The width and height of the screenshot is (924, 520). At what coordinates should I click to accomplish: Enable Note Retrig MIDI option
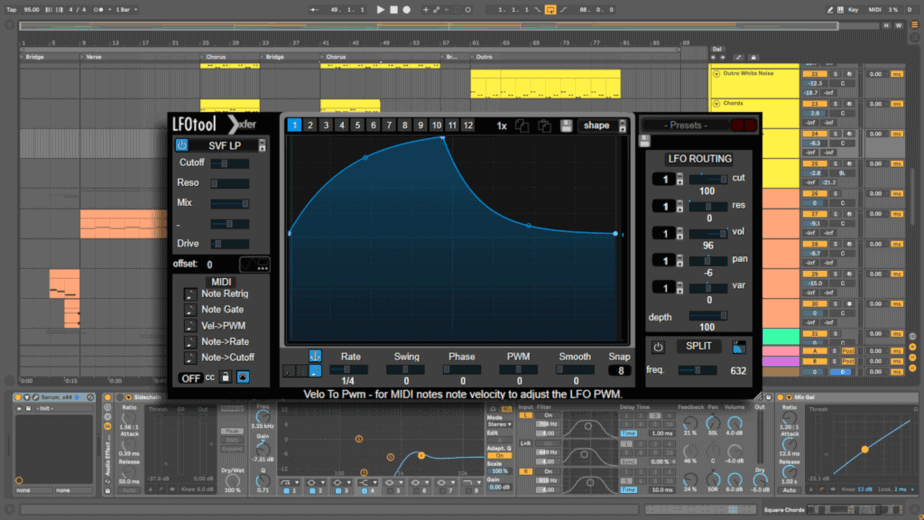(x=190, y=294)
